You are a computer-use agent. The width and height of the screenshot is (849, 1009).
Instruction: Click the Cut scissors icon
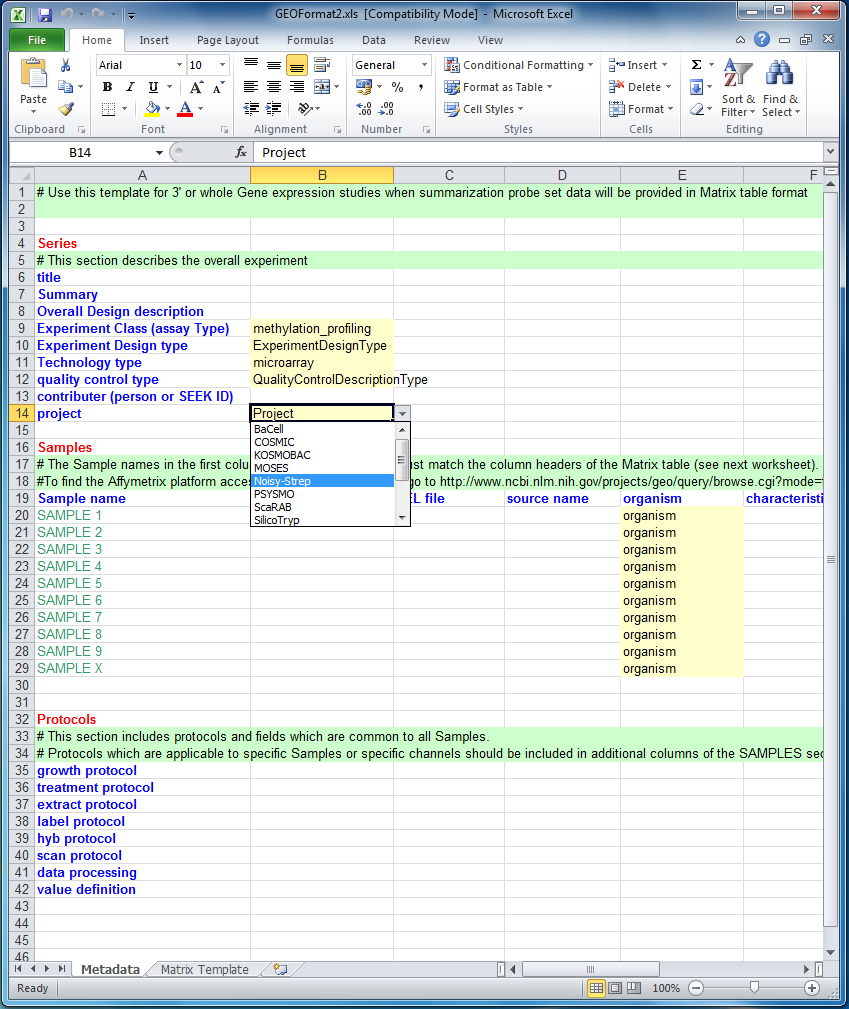point(66,65)
